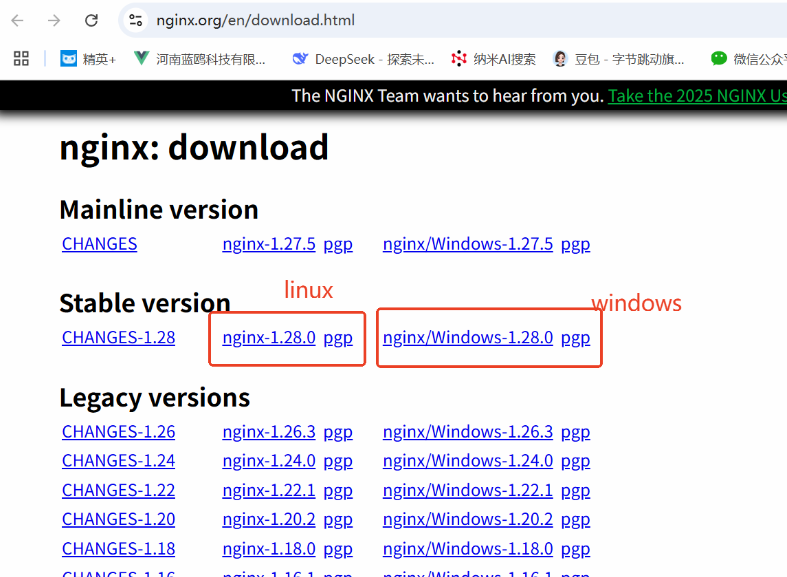Open the CHANGES-1.20 link
787x577 pixels.
point(118,519)
